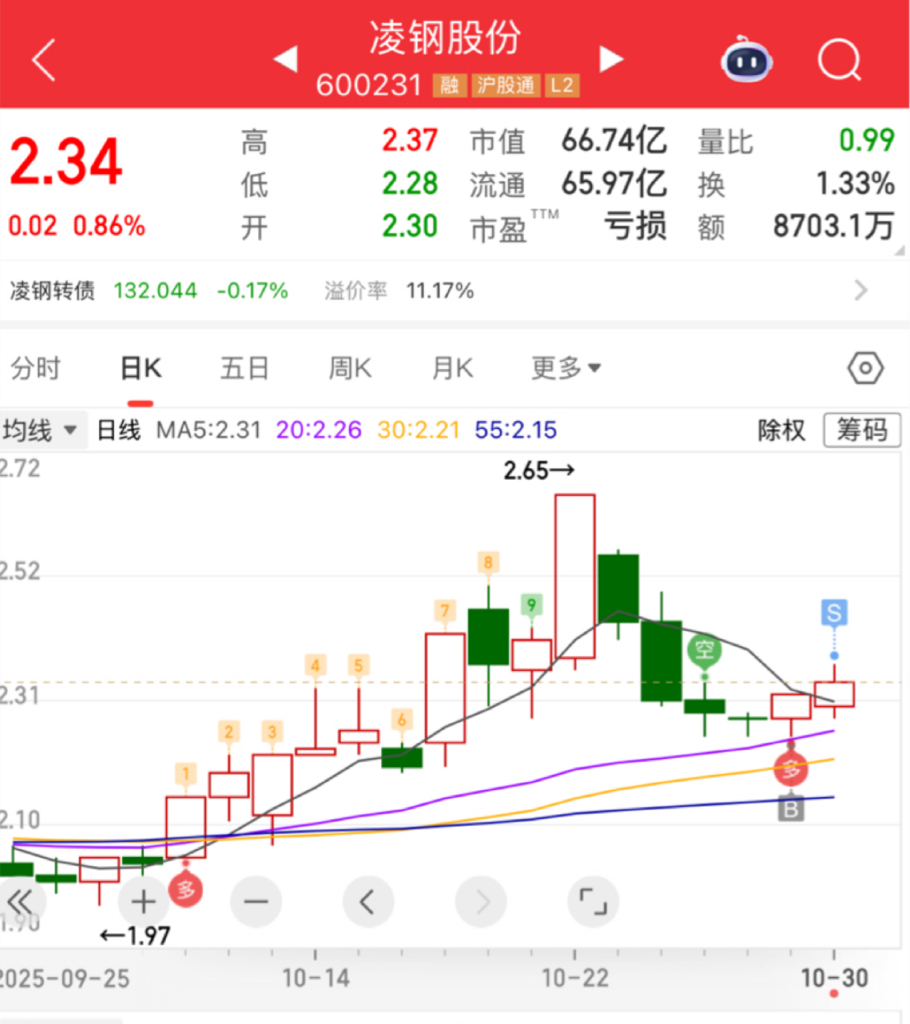Tap the turnover amount 8703.1万
This screenshot has height=1024, width=910.
[x=834, y=227]
